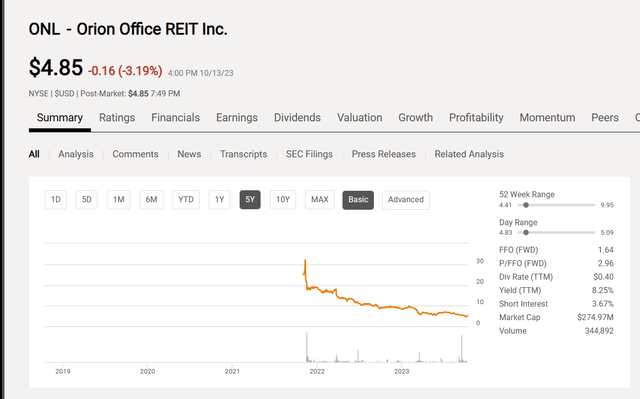Click the ONL - Orion Office REIT Inc. title
Image resolution: width=640 pixels, height=399 pixels.
coord(128,29)
